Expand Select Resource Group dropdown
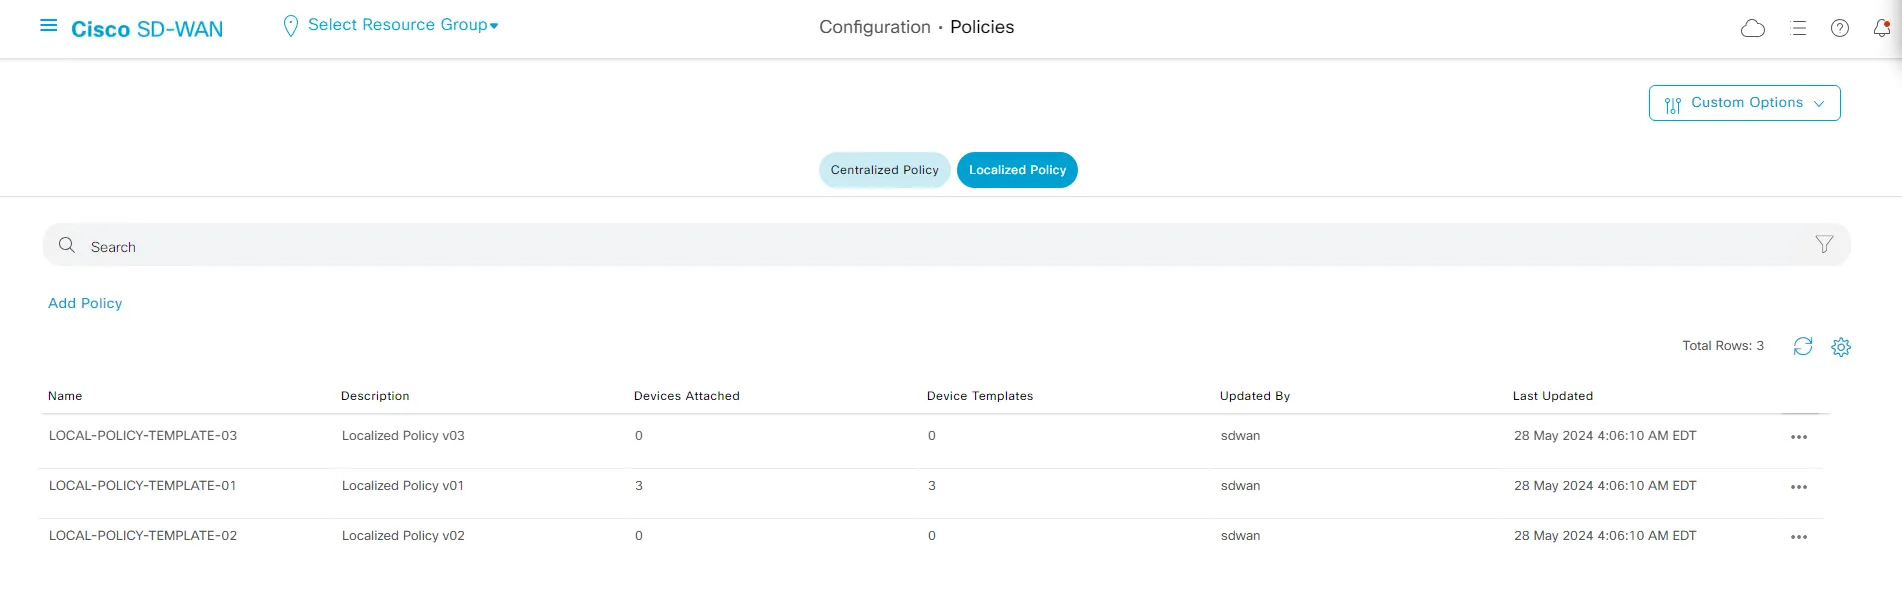This screenshot has height=596, width=1902. [401, 25]
